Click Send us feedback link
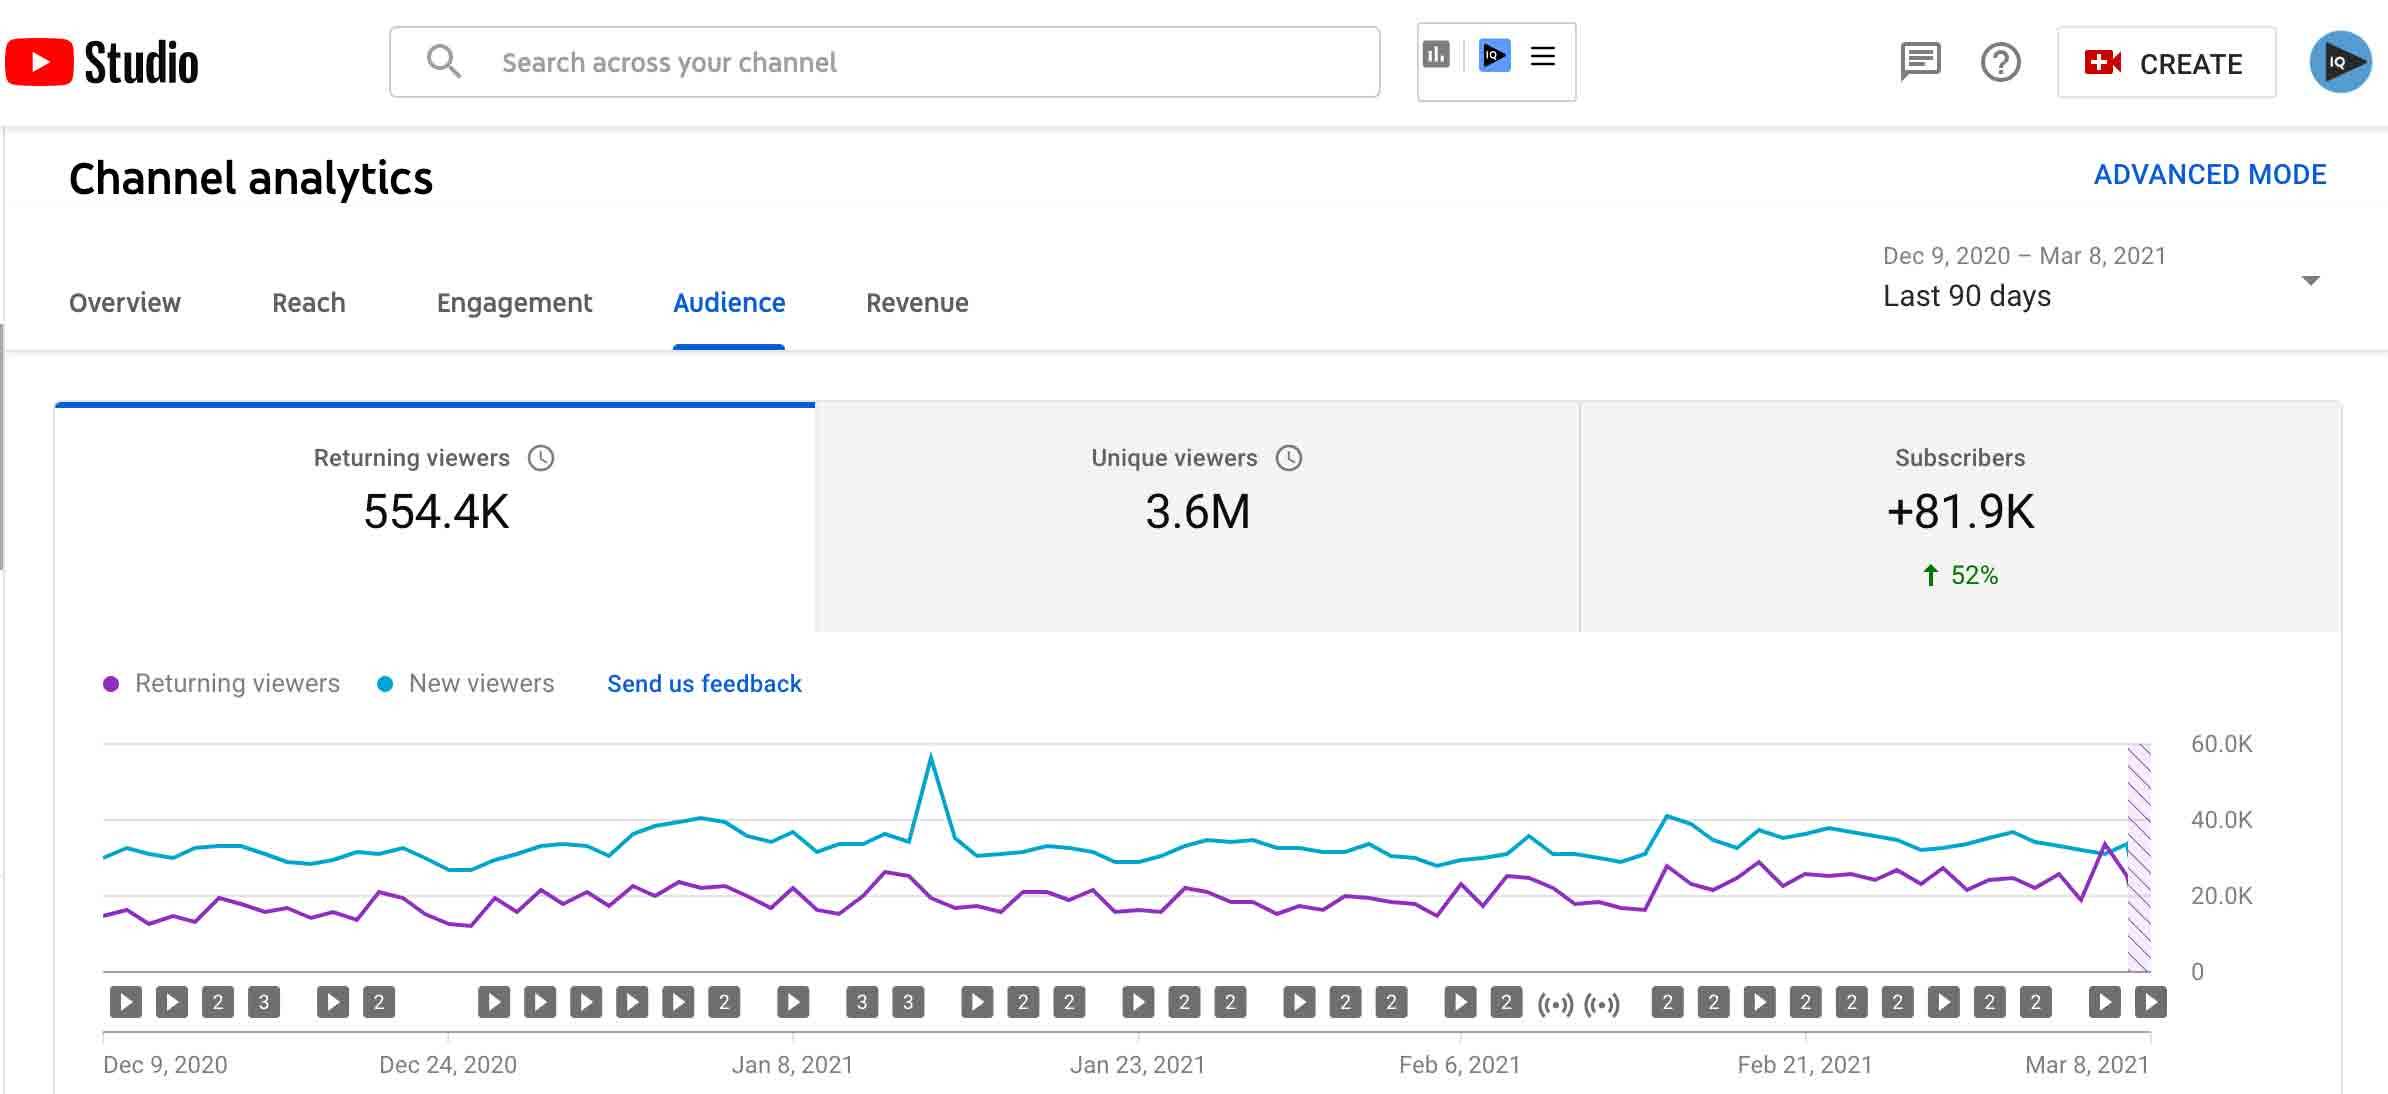This screenshot has height=1094, width=2388. [704, 684]
